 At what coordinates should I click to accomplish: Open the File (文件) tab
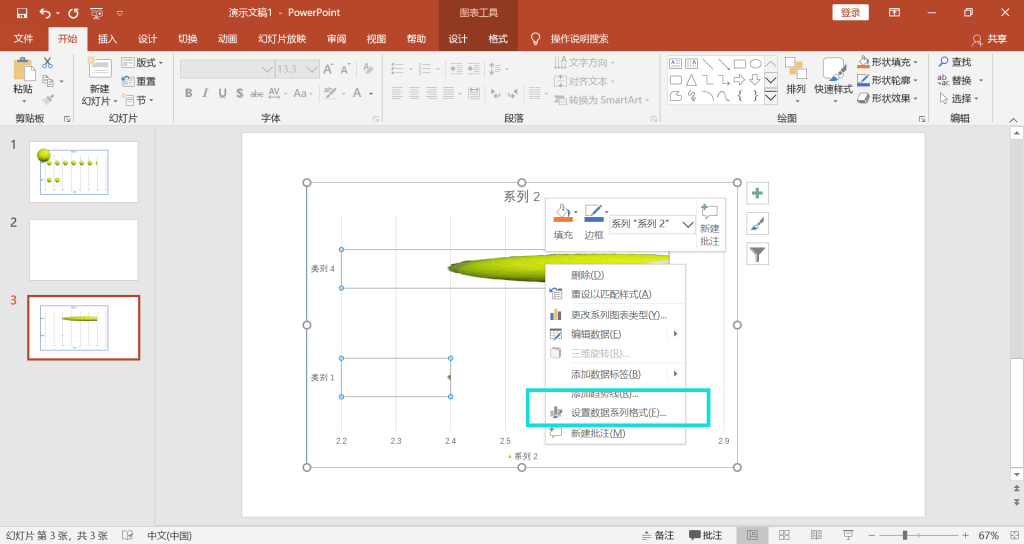(x=24, y=39)
